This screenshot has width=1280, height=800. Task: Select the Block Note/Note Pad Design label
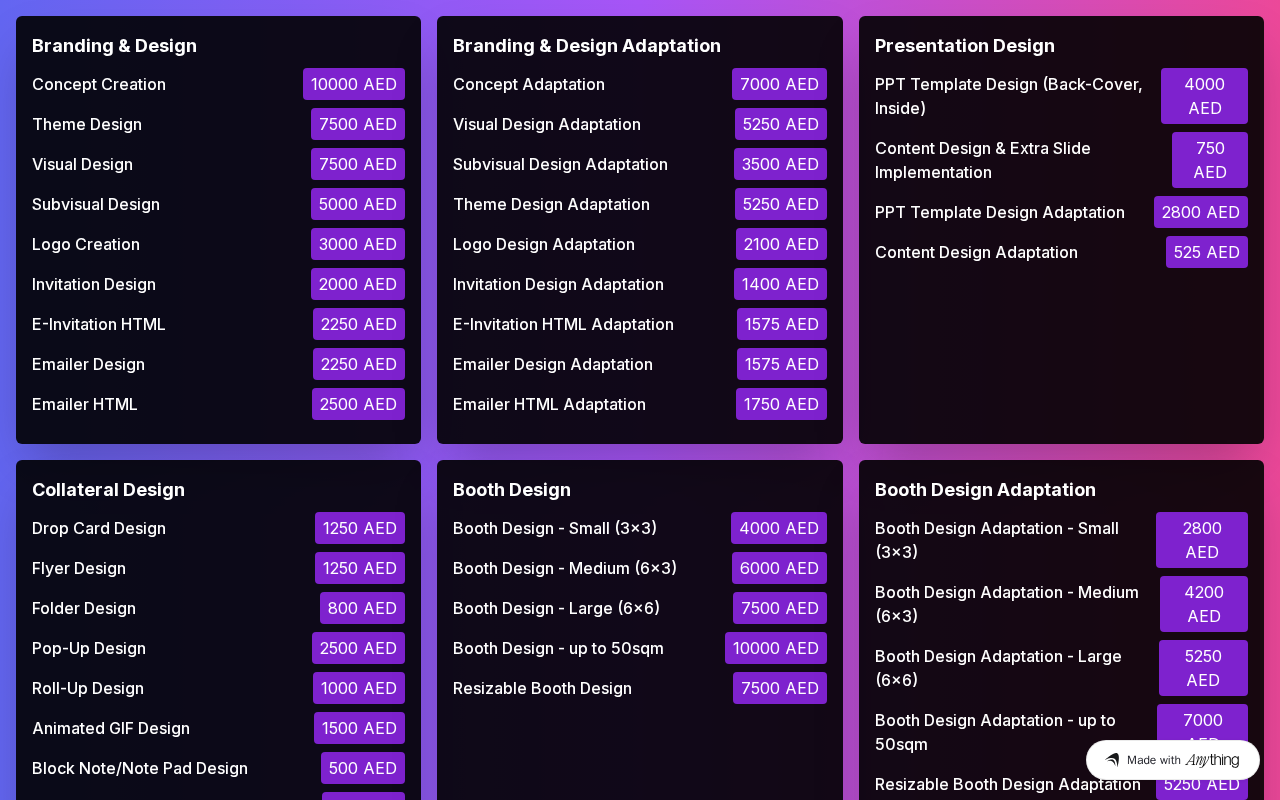(x=140, y=768)
